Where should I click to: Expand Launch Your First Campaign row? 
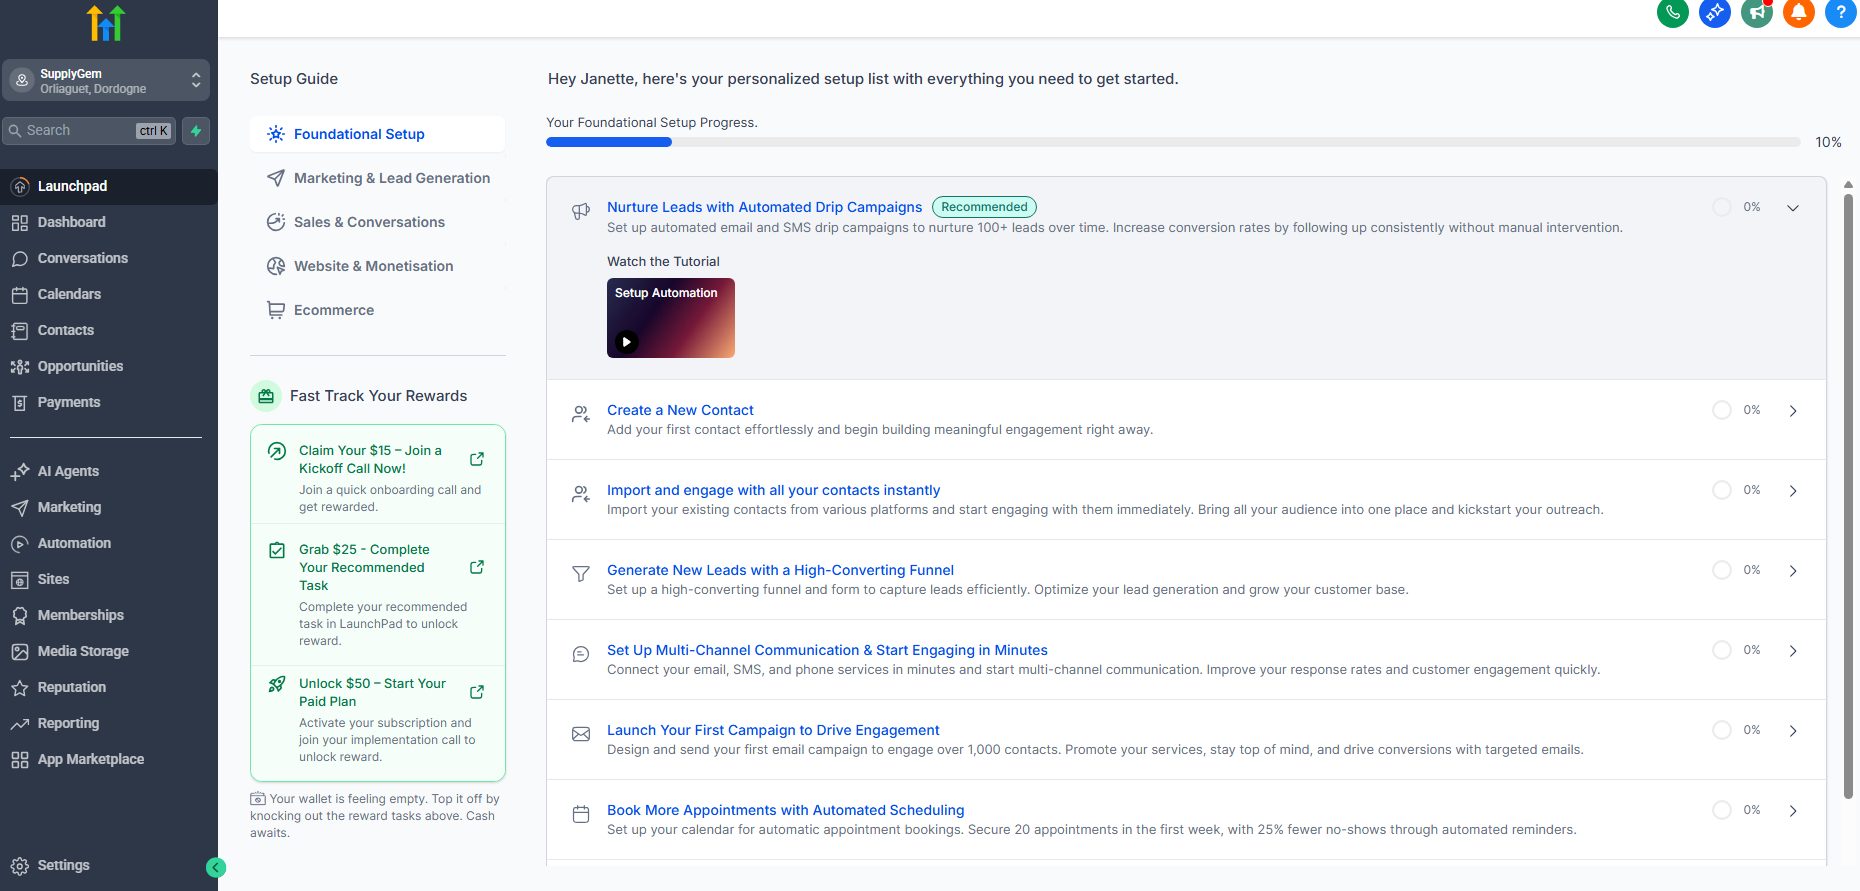point(1793,731)
